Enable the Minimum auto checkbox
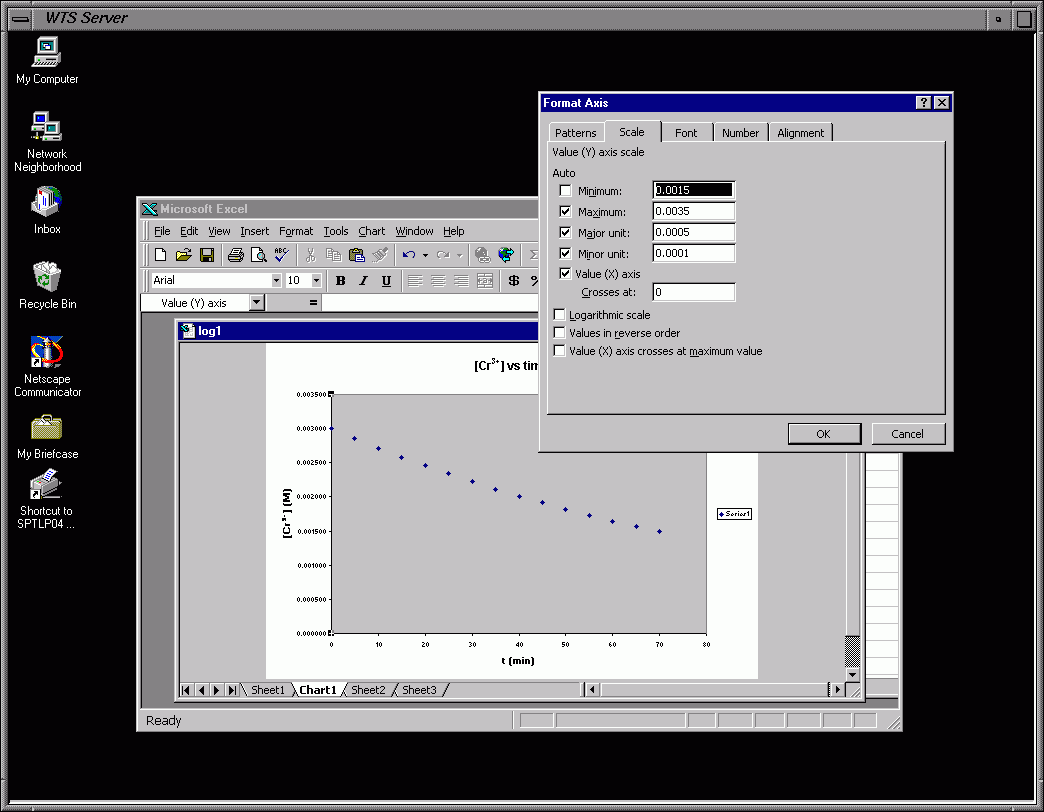This screenshot has width=1044, height=812. click(566, 191)
